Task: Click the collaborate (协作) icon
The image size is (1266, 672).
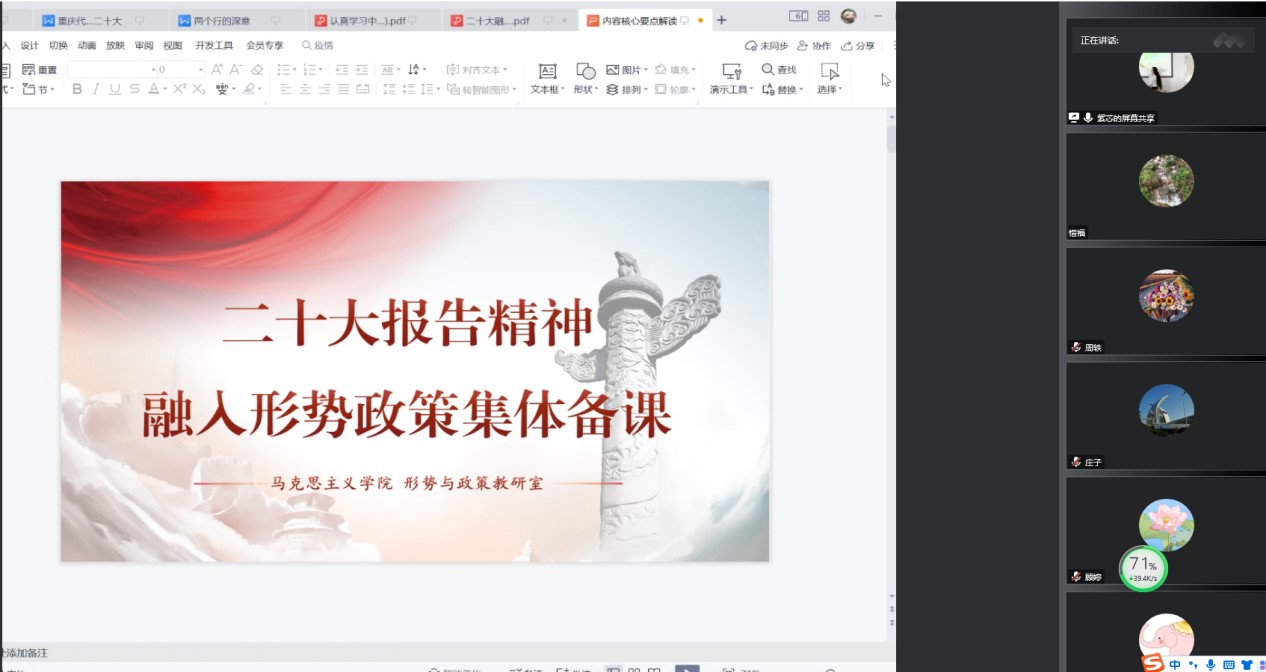Action: [x=803, y=46]
